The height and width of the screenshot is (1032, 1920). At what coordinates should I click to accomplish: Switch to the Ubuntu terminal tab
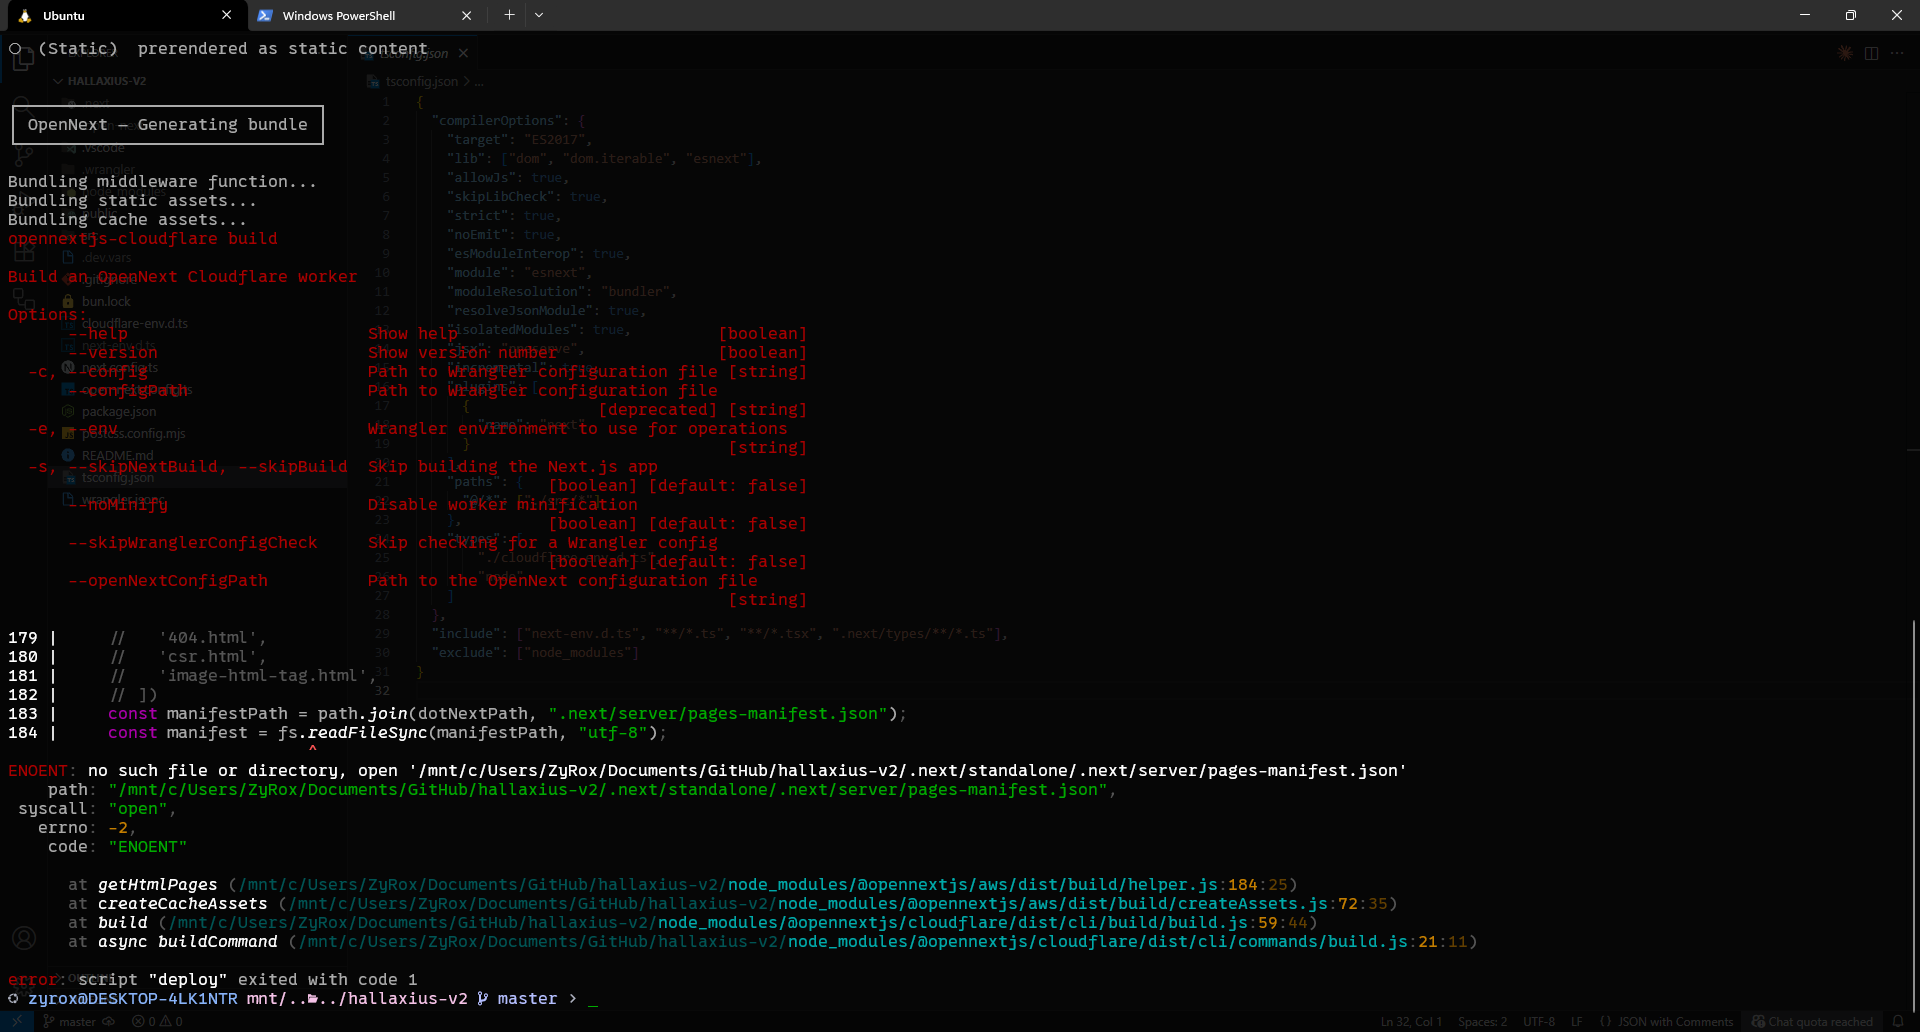click(x=122, y=15)
